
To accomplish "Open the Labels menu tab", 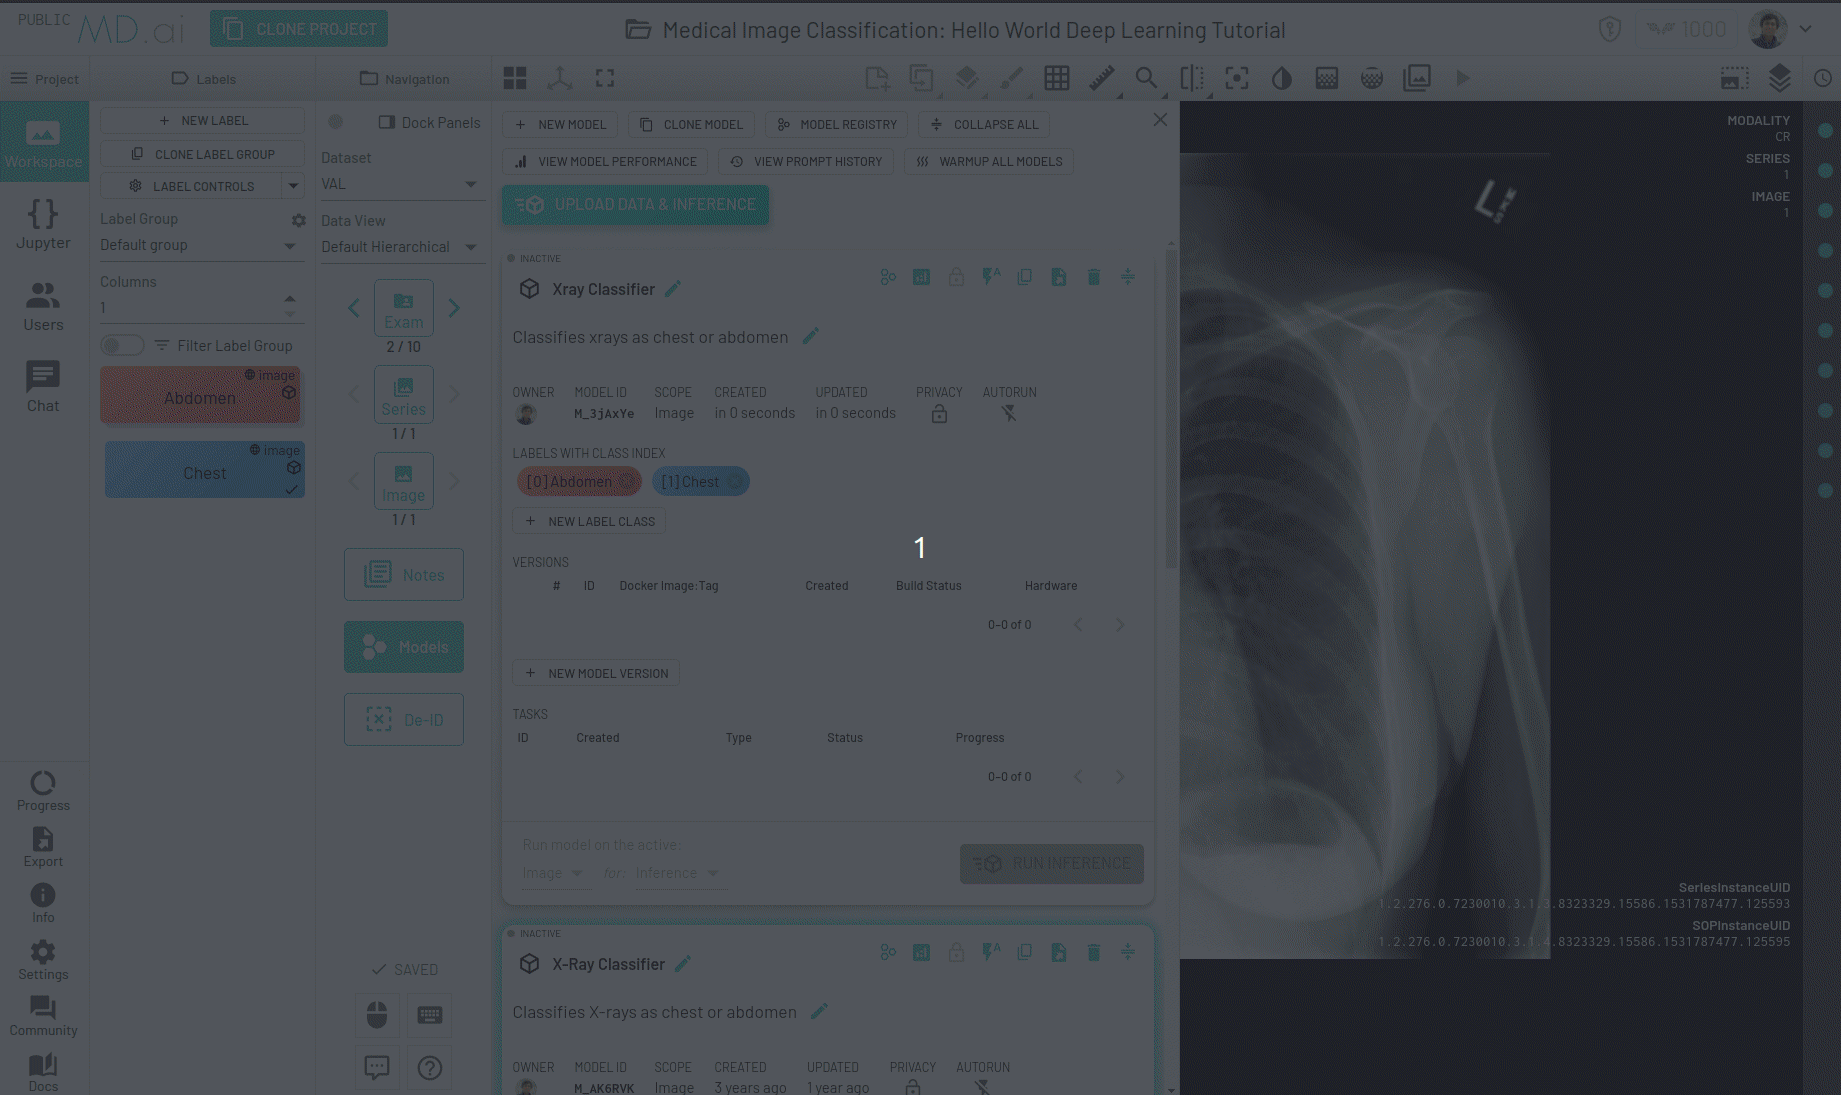I will pyautogui.click(x=203, y=78).
